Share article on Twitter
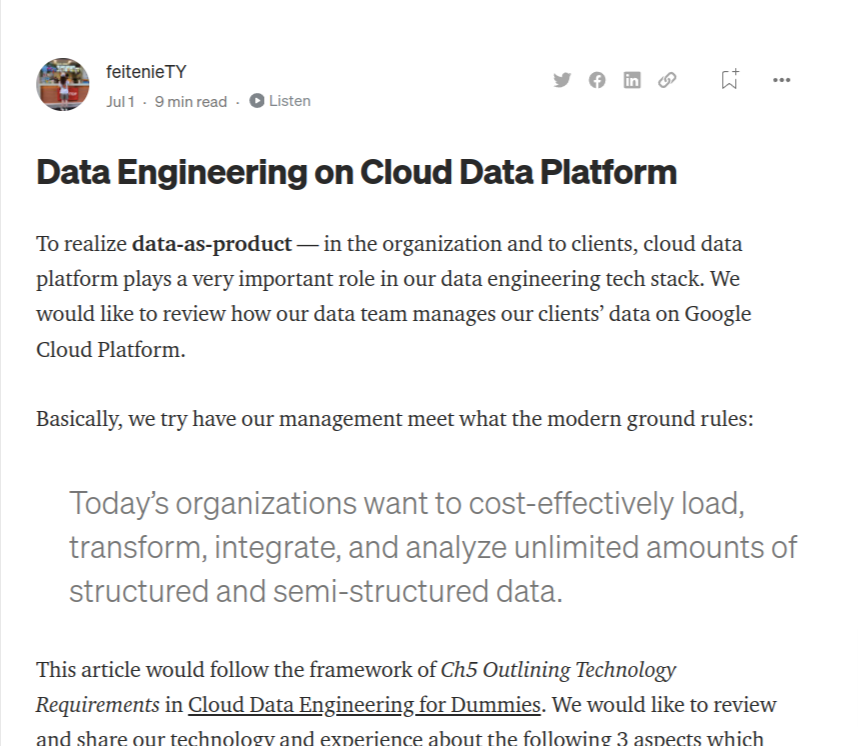Image resolution: width=858 pixels, height=746 pixels. [x=561, y=80]
